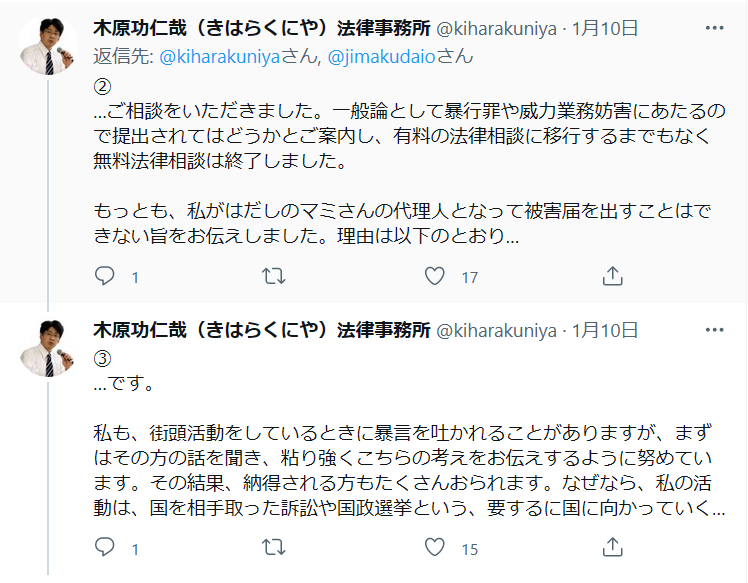The height and width of the screenshot is (583, 748).
Task: Share the second tweet marked ③
Action: pyautogui.click(x=614, y=547)
